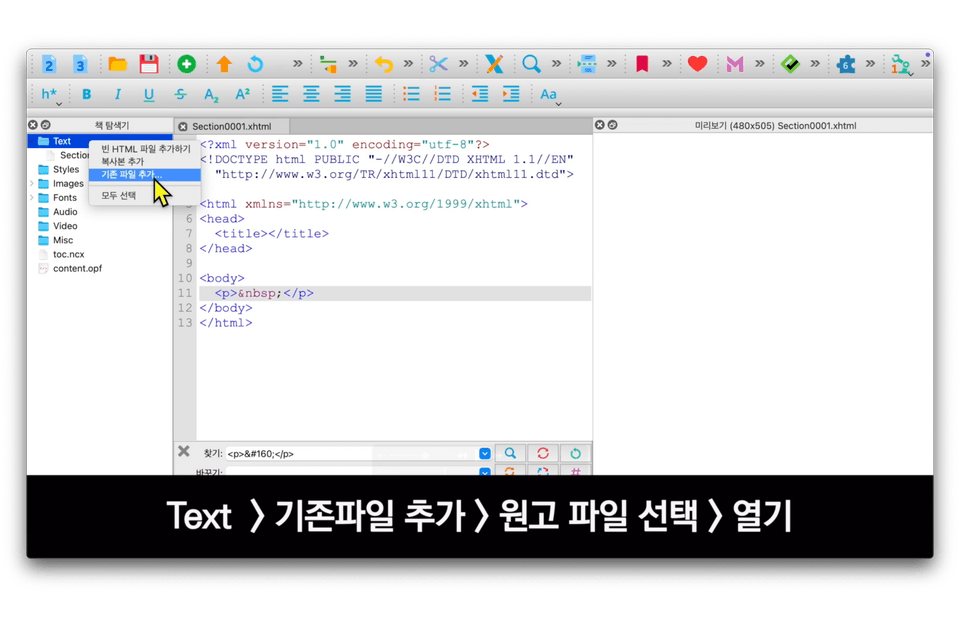
Task: Click the red replace-cycle button in find bar
Action: (x=542, y=454)
